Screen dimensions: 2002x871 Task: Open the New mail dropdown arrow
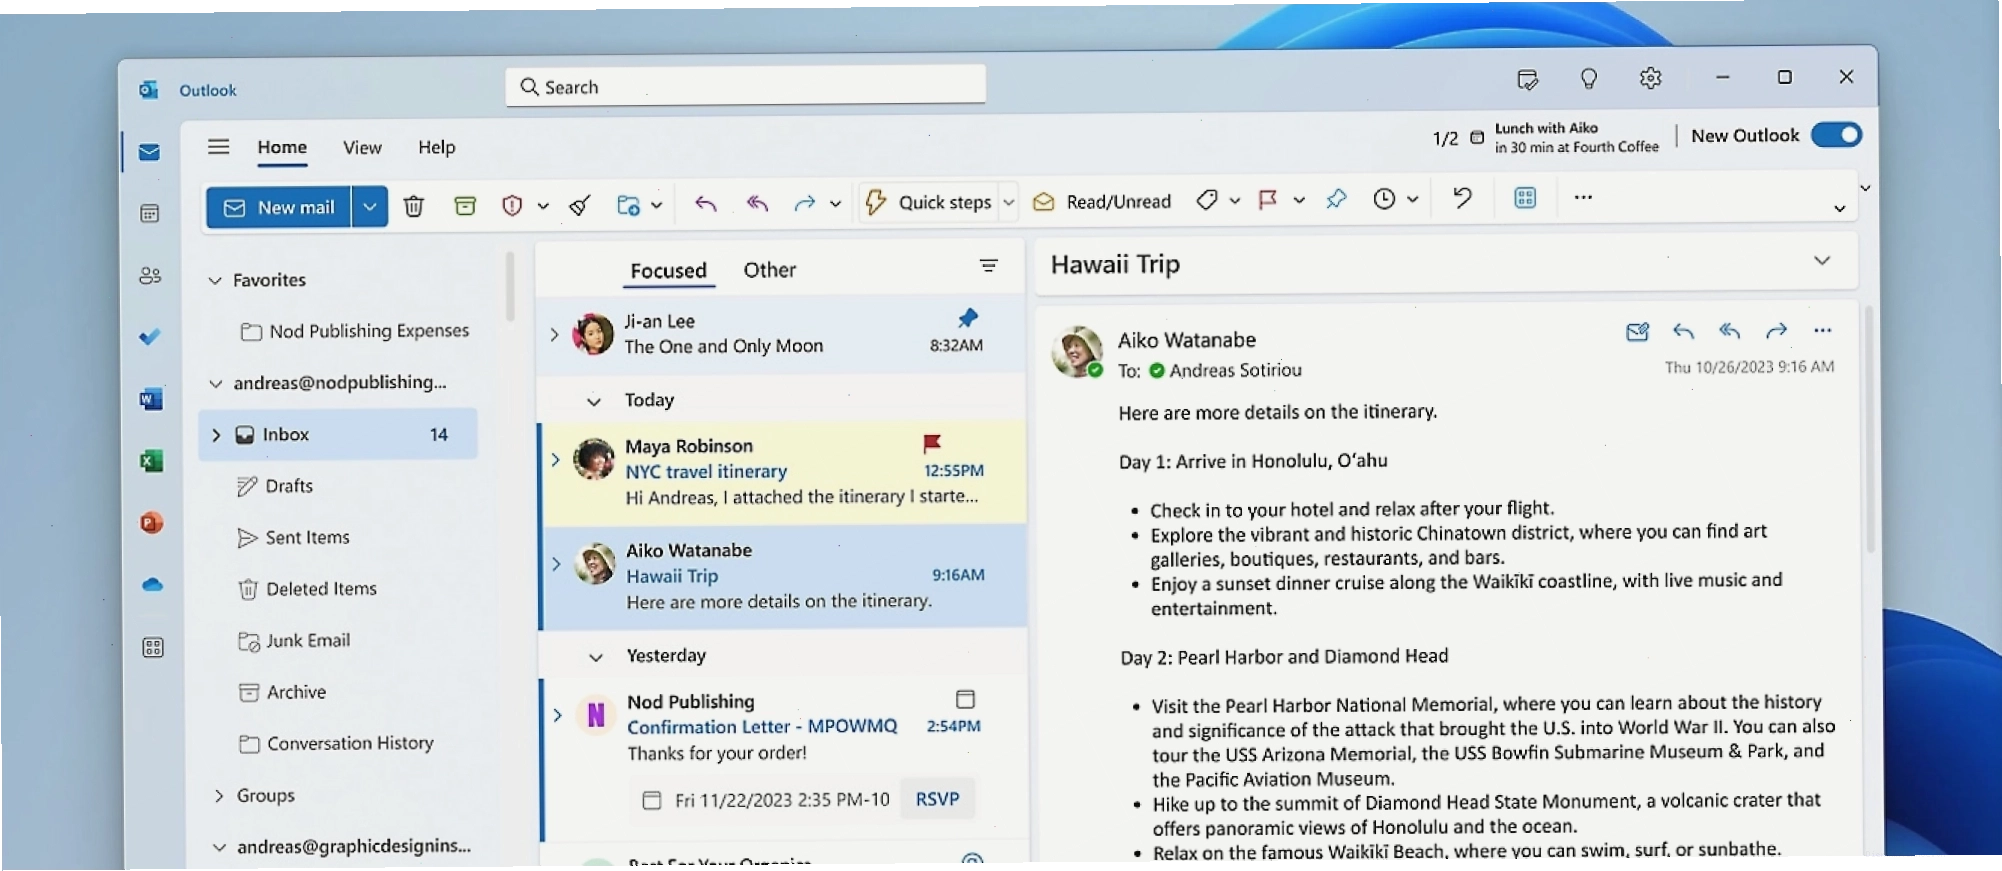pyautogui.click(x=370, y=207)
